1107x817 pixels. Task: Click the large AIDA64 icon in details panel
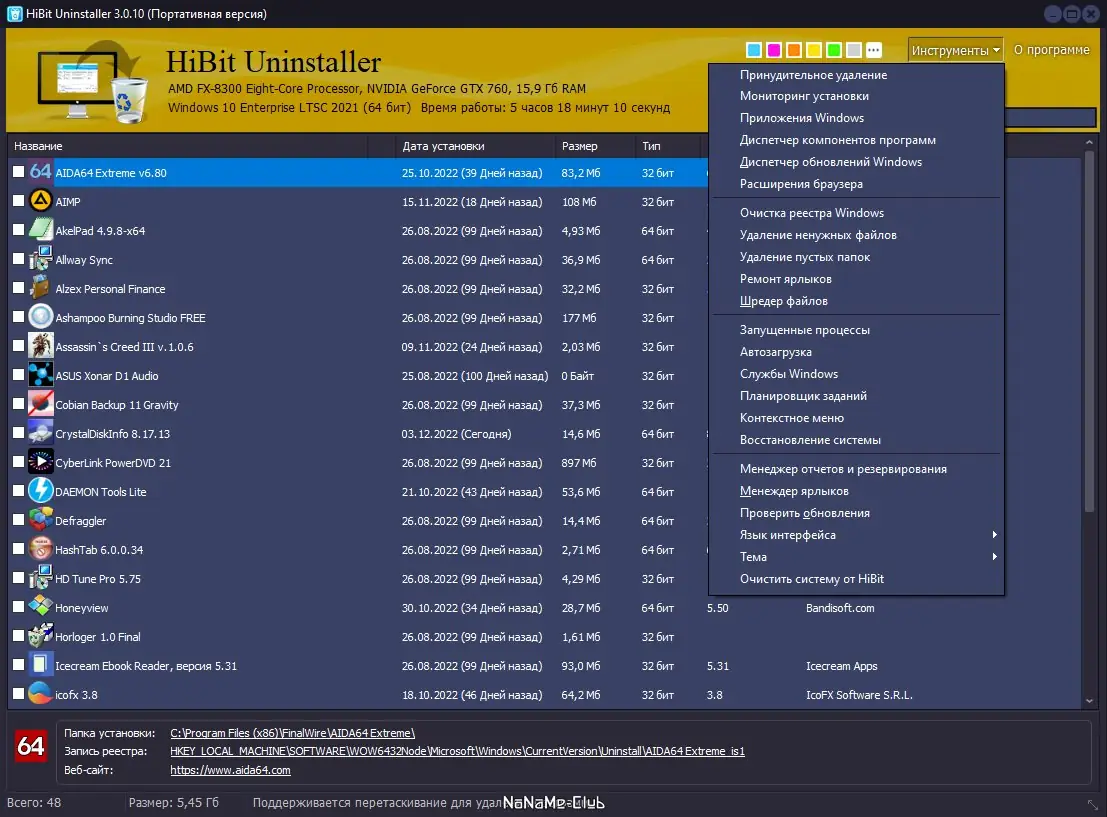(x=31, y=746)
